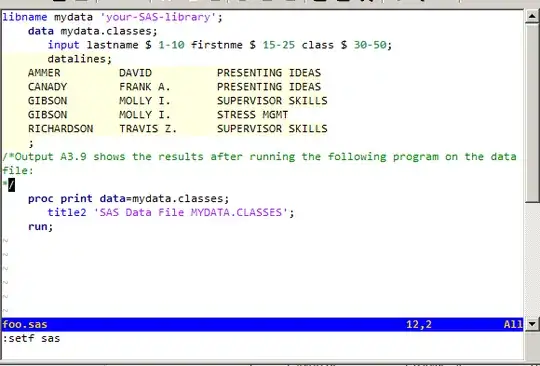Click the 'title2' keyword
The image size is (540, 366).
tap(67, 212)
